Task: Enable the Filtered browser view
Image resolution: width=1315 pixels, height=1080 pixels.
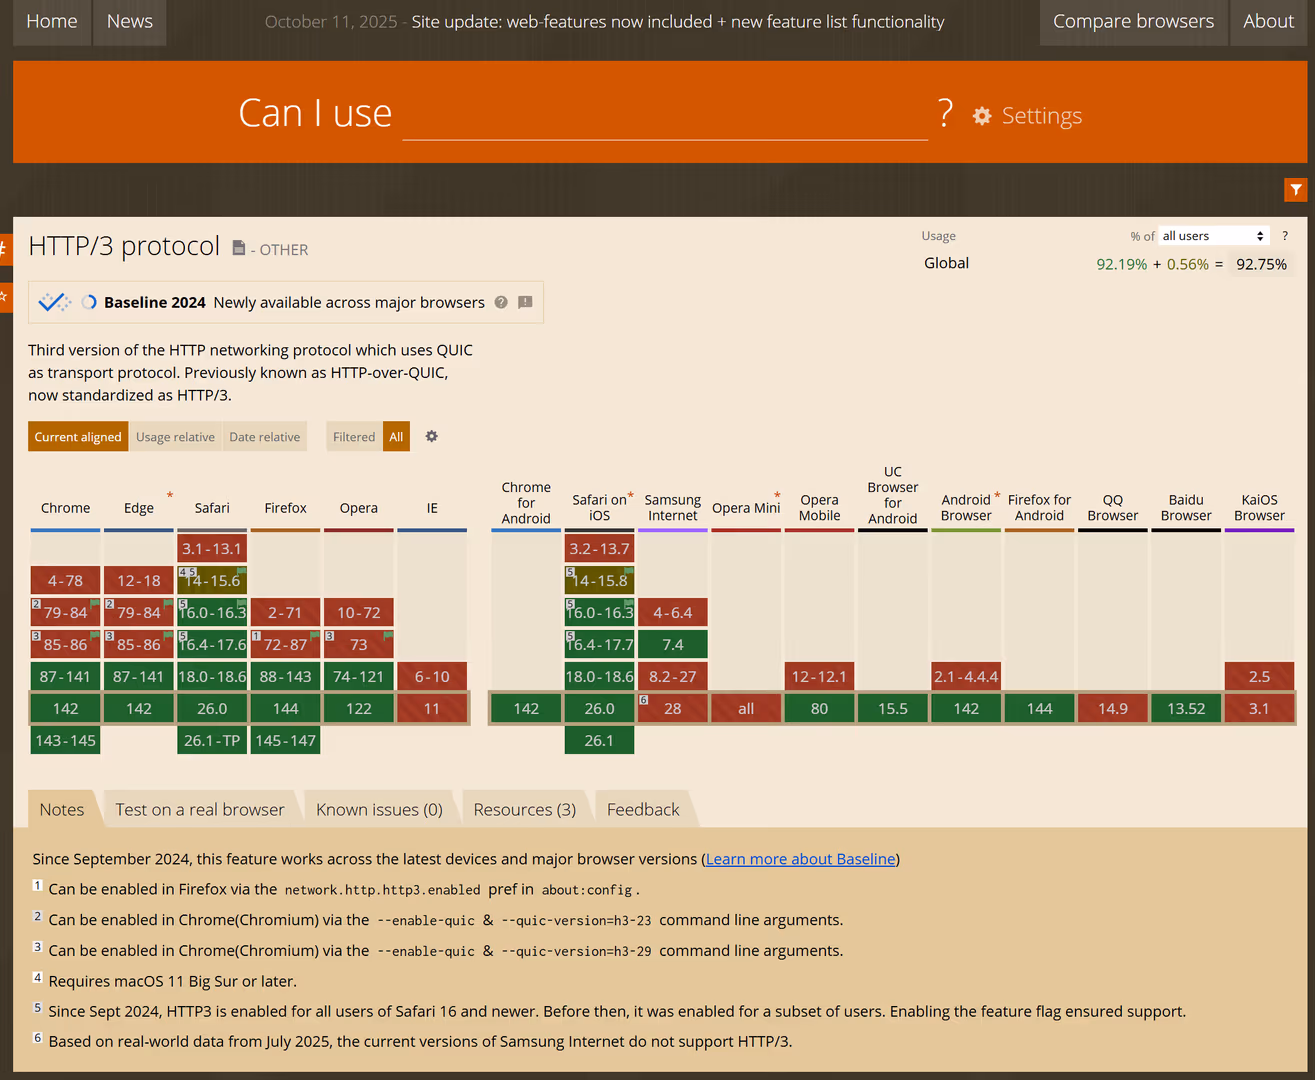Action: click(x=353, y=436)
